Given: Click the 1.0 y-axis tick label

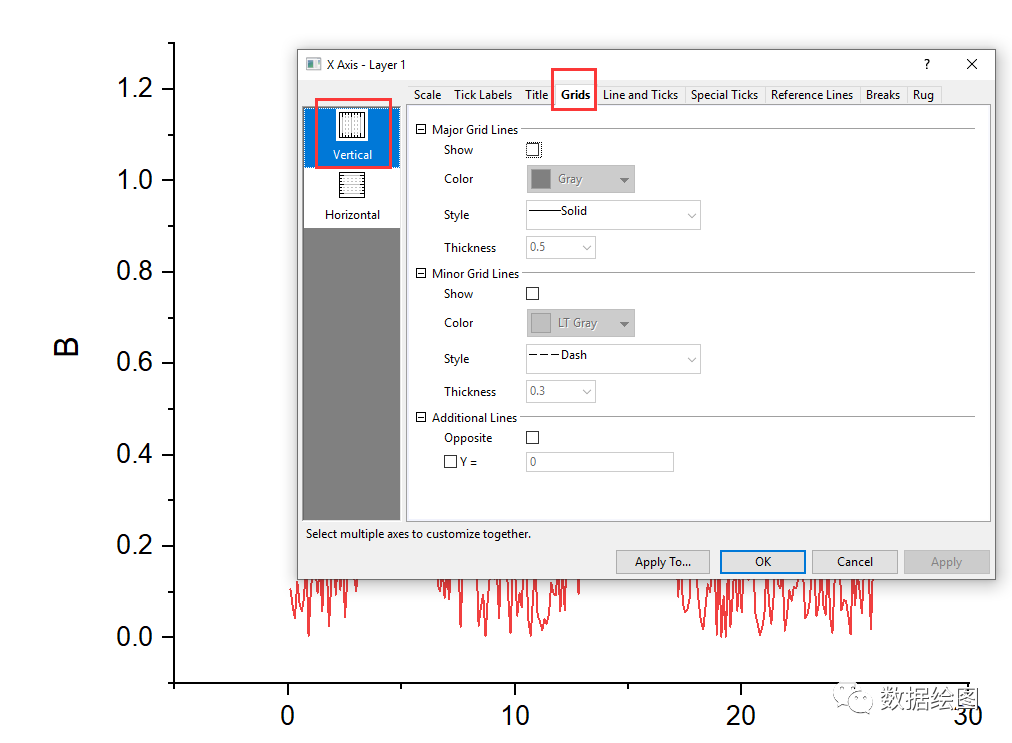Looking at the screenshot, I should coord(134,179).
